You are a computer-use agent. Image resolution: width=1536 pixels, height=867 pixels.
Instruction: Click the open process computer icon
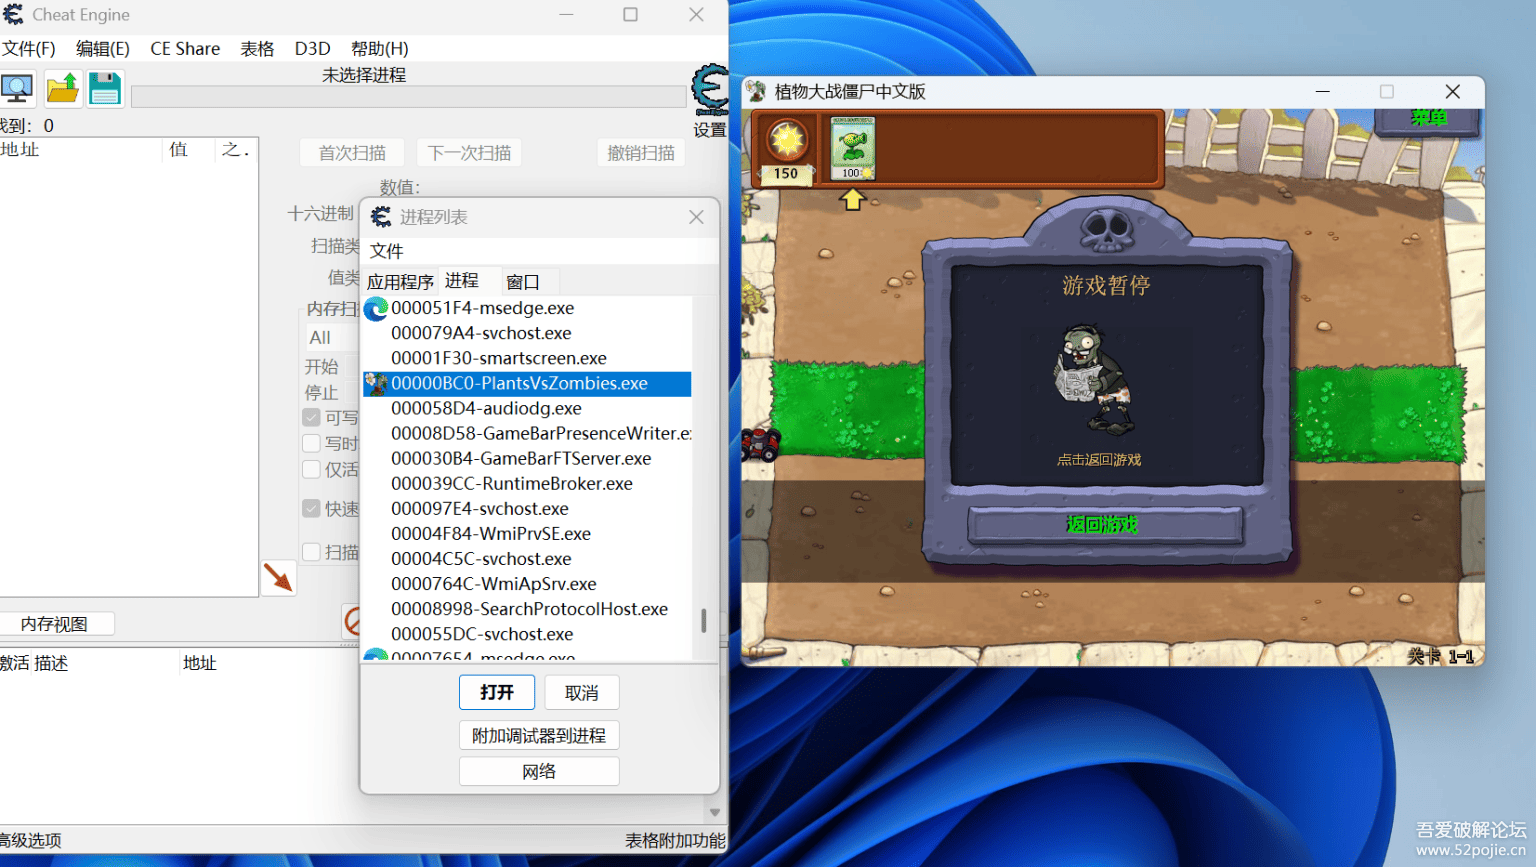coord(17,89)
